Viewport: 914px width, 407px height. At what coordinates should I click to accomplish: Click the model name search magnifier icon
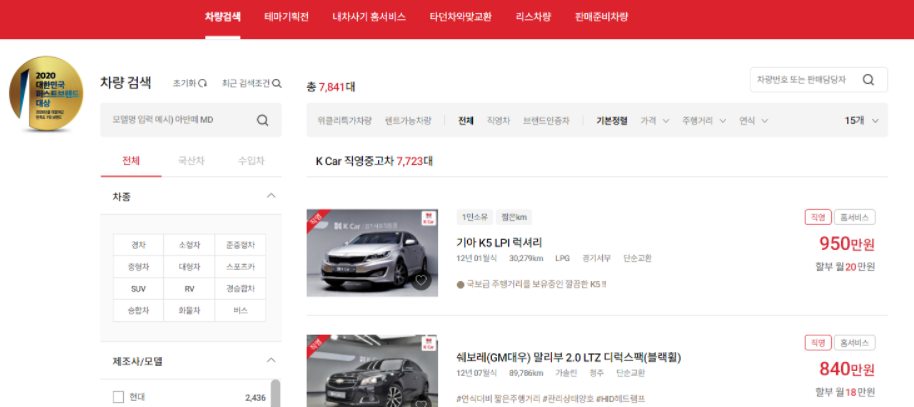tap(263, 120)
